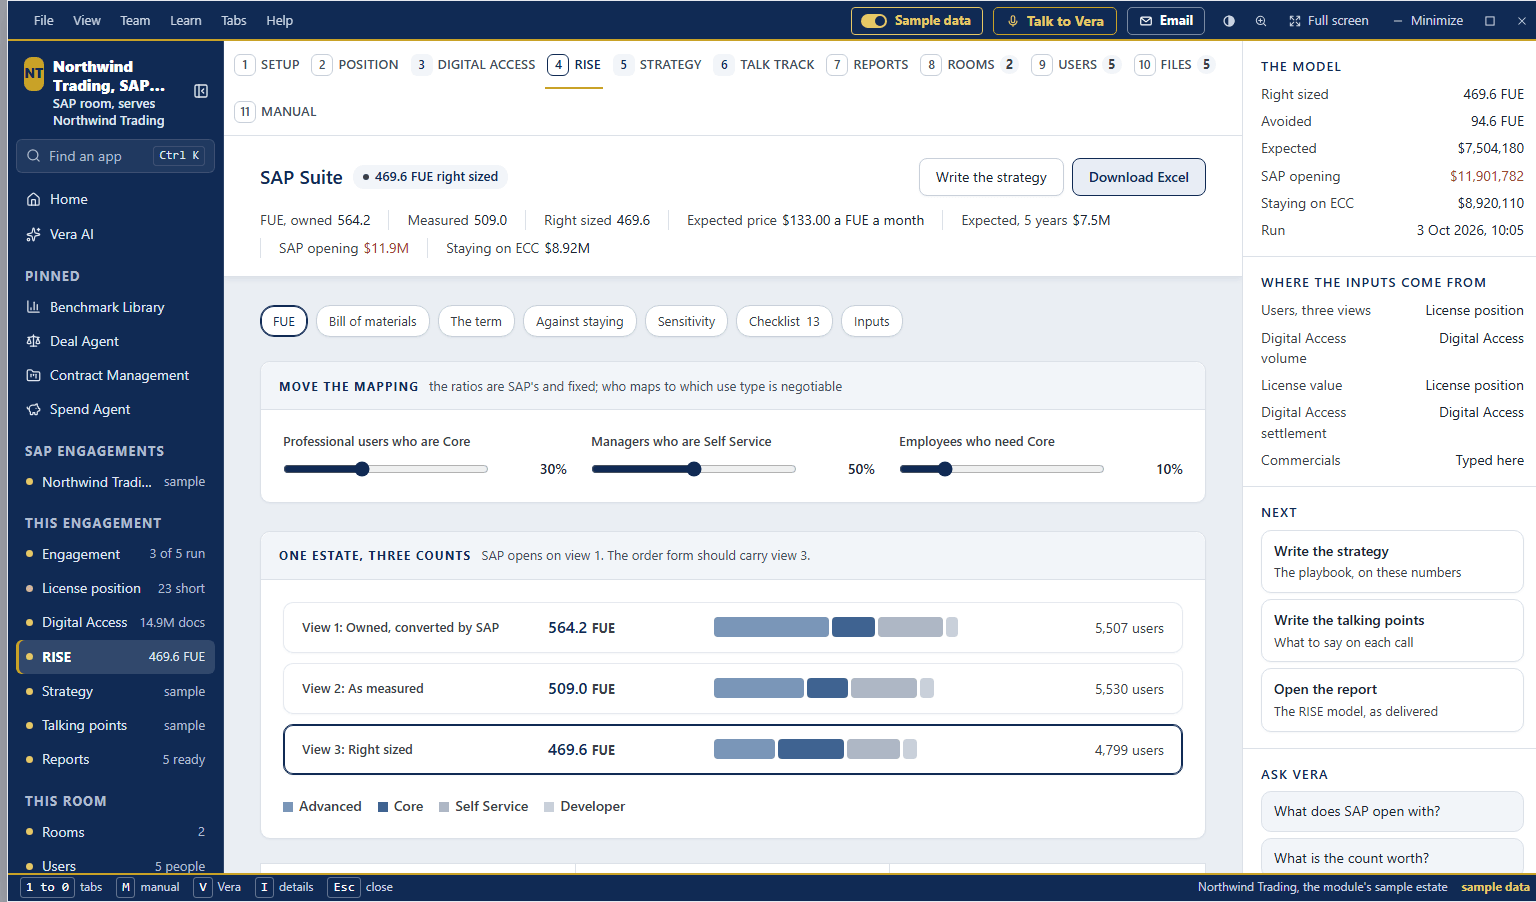The height and width of the screenshot is (902, 1536).
Task: Go to the Strategy tab
Action: click(658, 65)
